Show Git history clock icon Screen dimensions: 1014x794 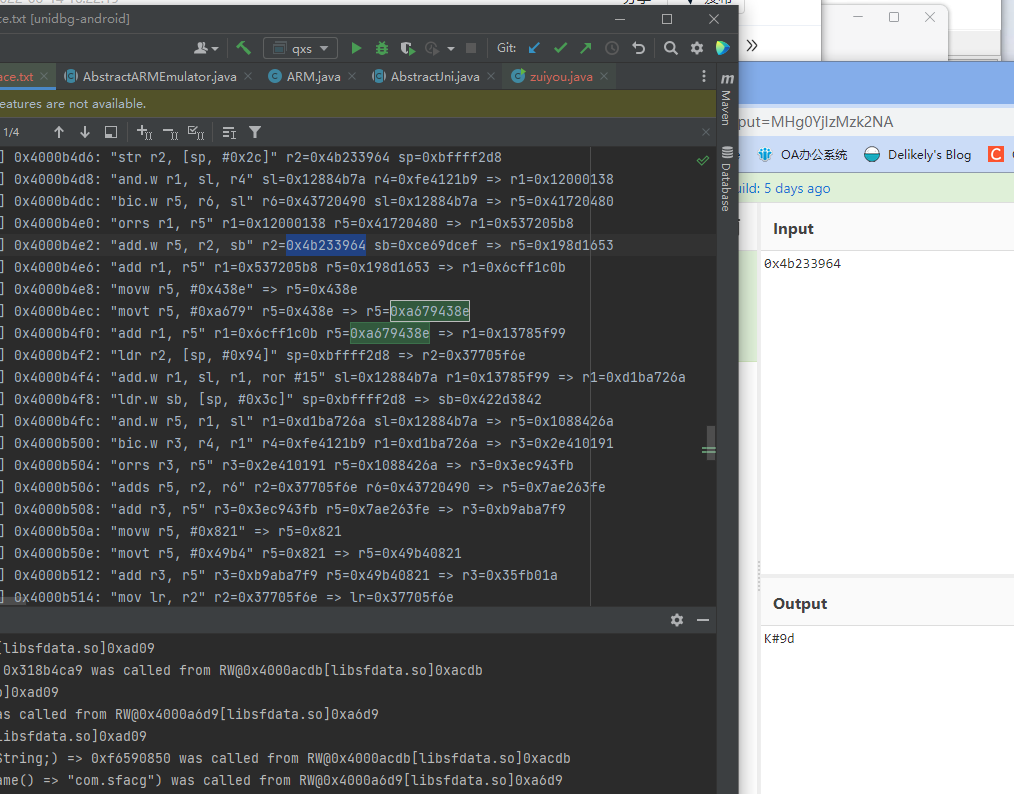pos(612,48)
